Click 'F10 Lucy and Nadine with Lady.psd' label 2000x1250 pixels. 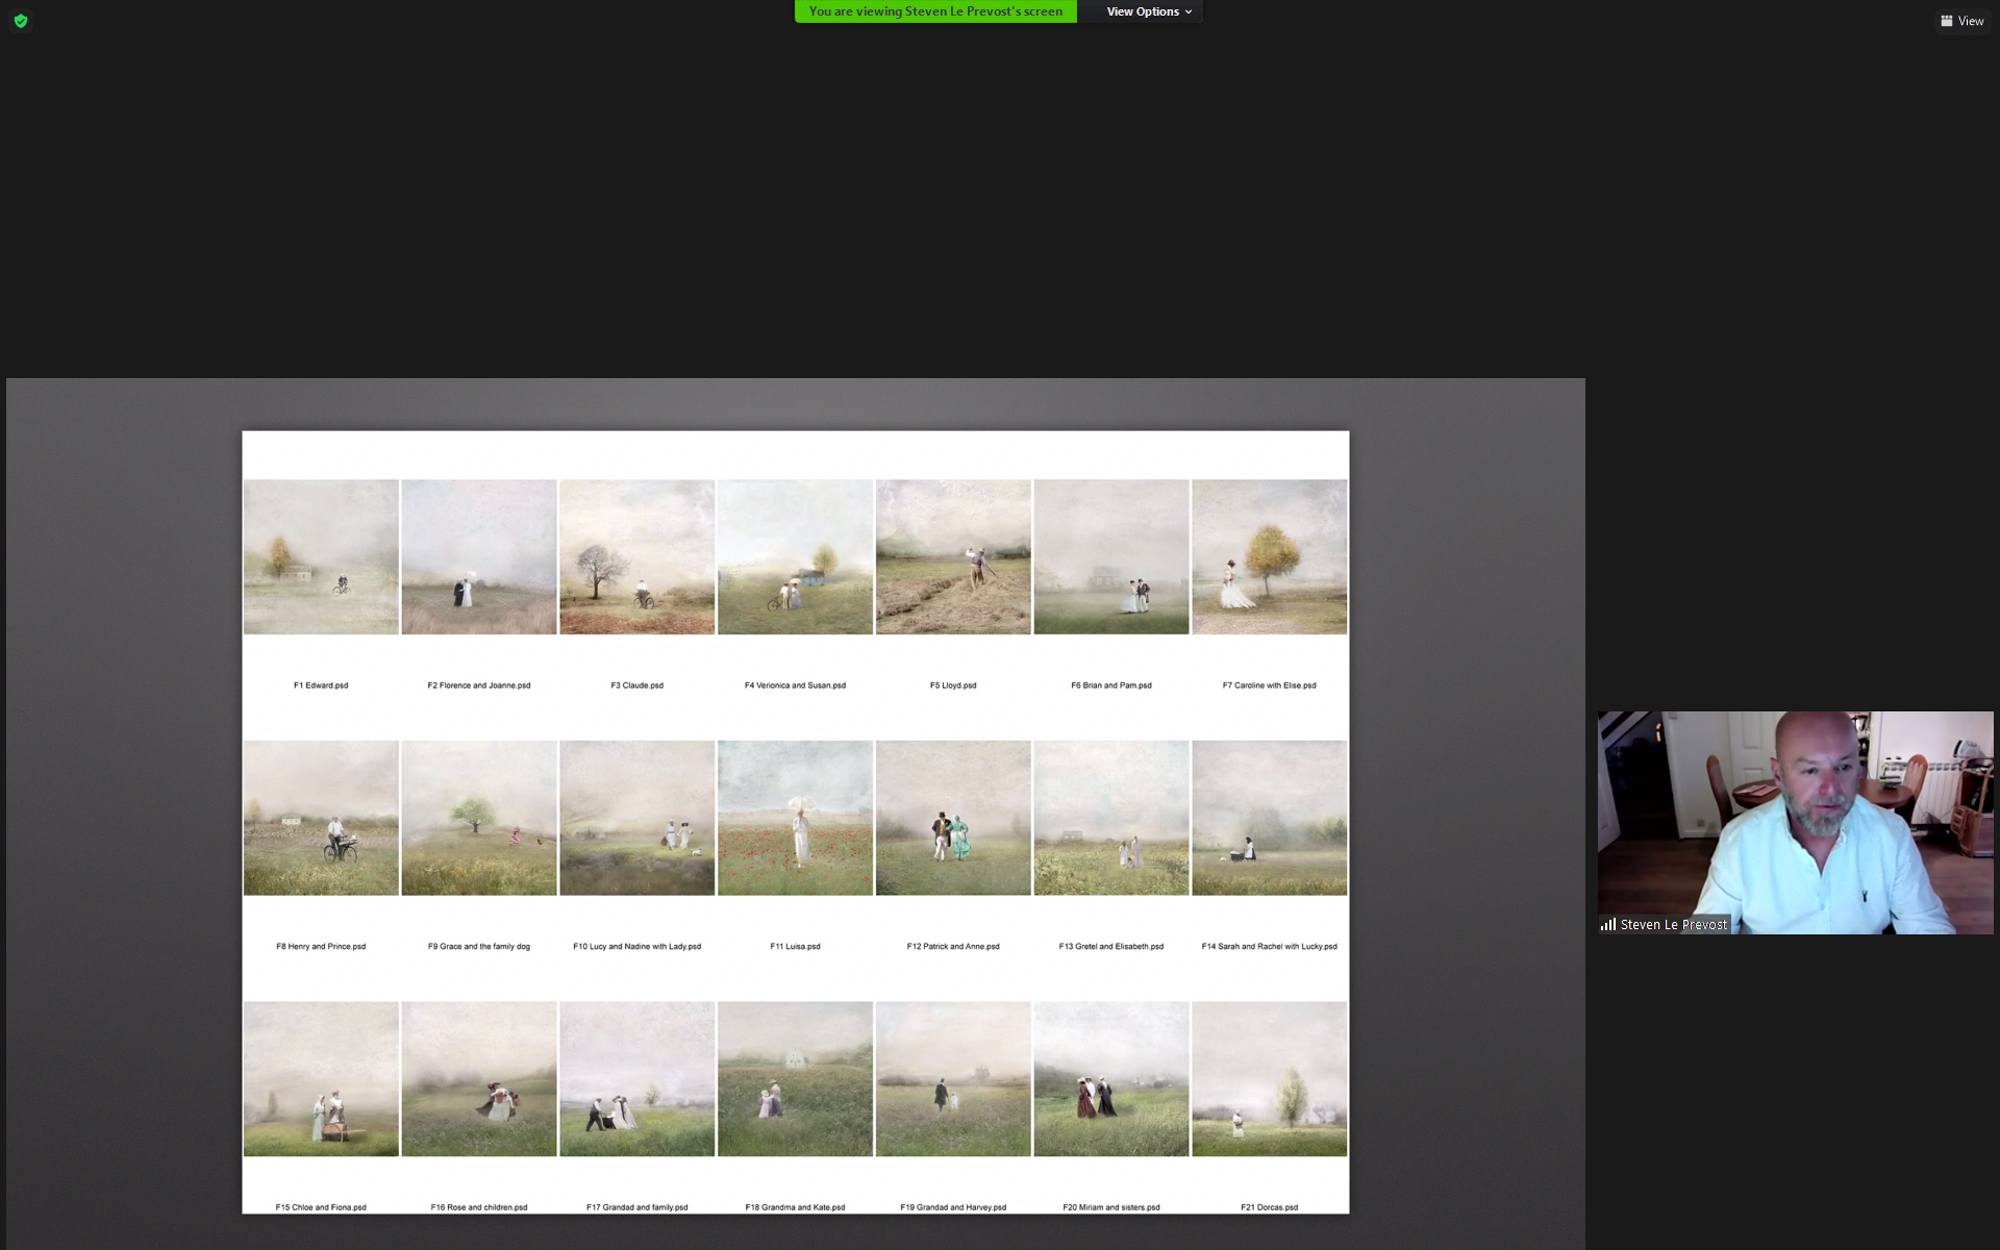point(637,946)
